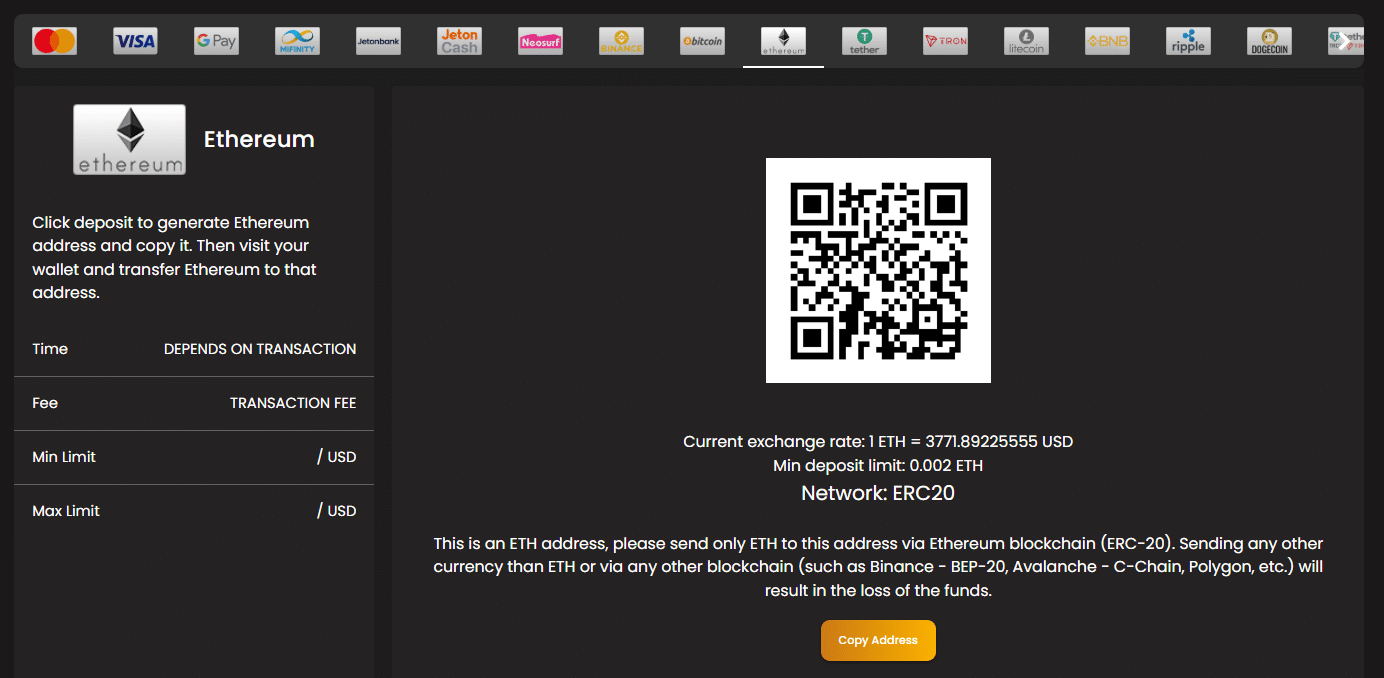Select the Jeton Cash icon
1384x678 pixels.
coord(459,40)
